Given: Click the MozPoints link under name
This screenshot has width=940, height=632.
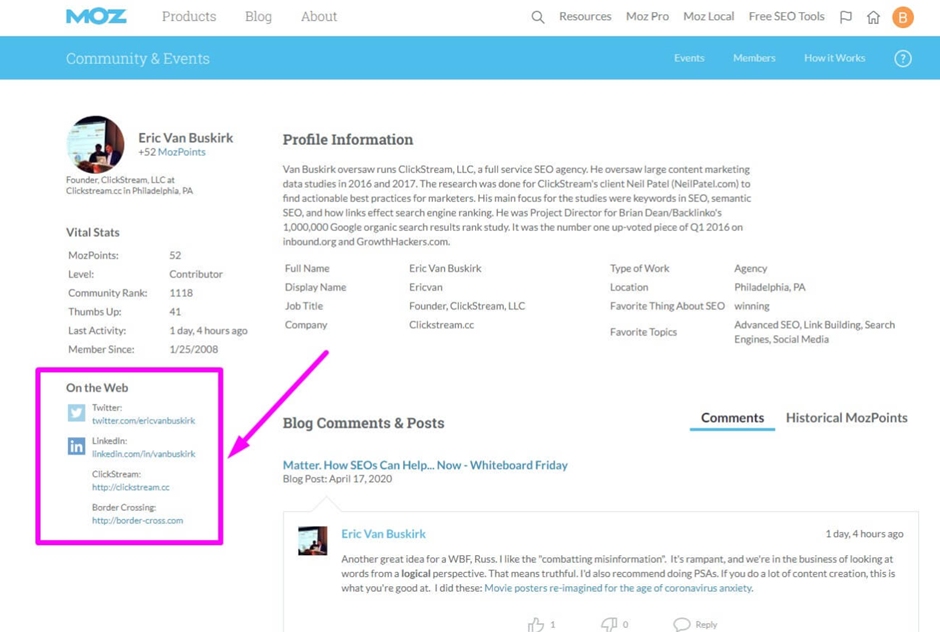Looking at the screenshot, I should pyautogui.click(x=182, y=152).
